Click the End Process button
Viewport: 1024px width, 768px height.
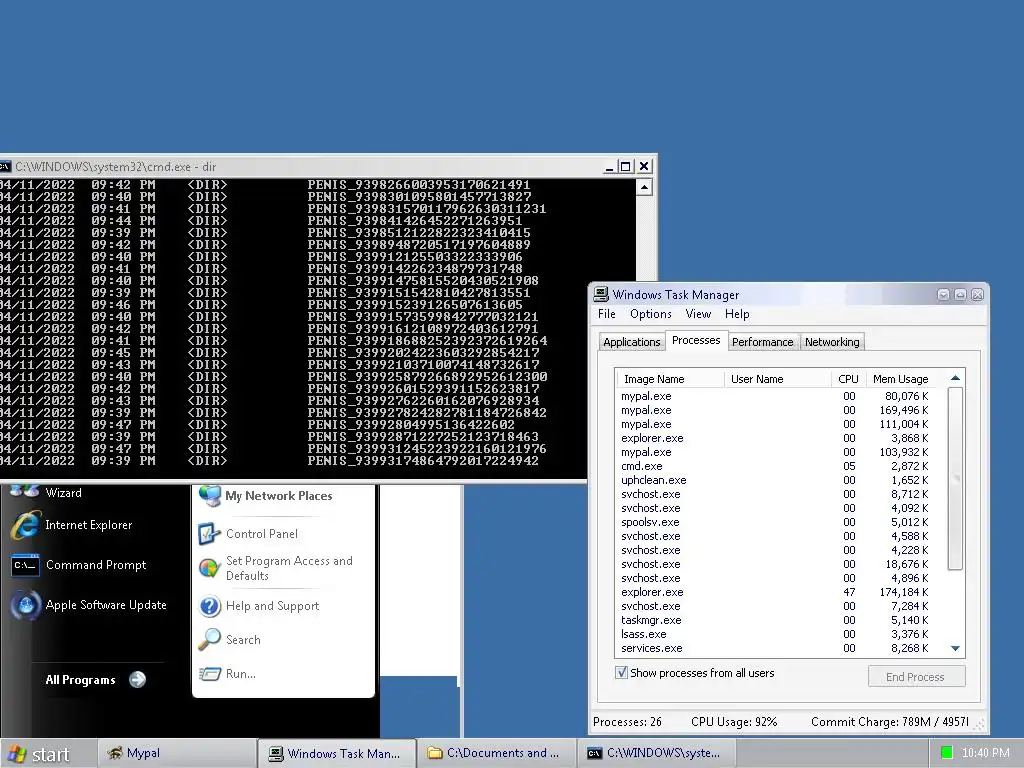click(x=916, y=677)
